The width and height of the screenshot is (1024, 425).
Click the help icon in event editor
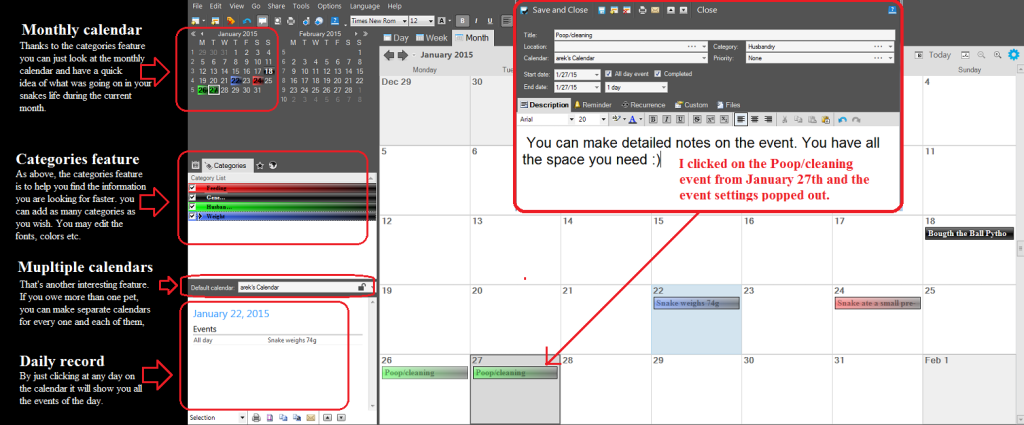(892, 10)
